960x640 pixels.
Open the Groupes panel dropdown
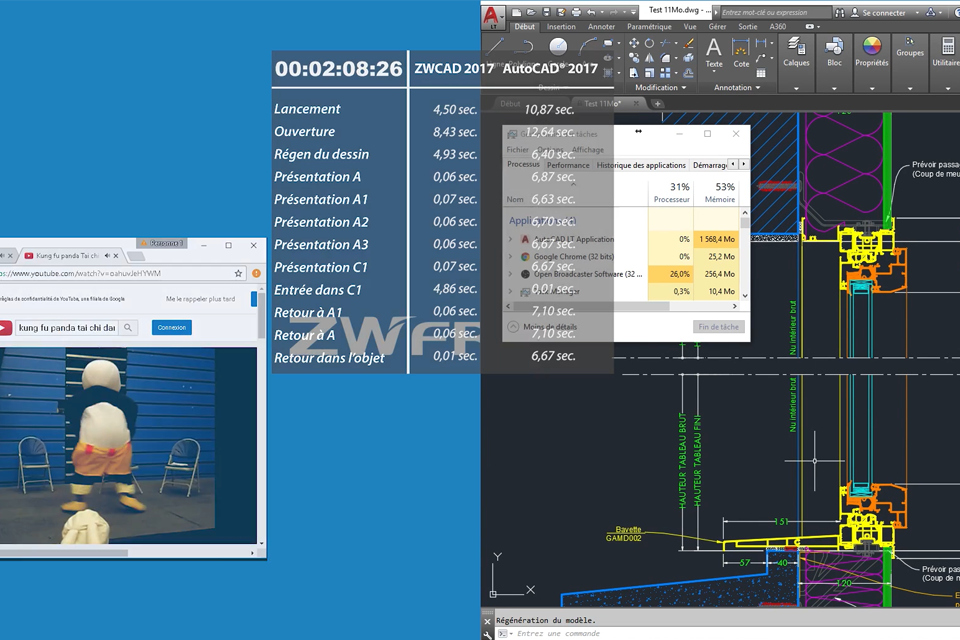coord(910,88)
